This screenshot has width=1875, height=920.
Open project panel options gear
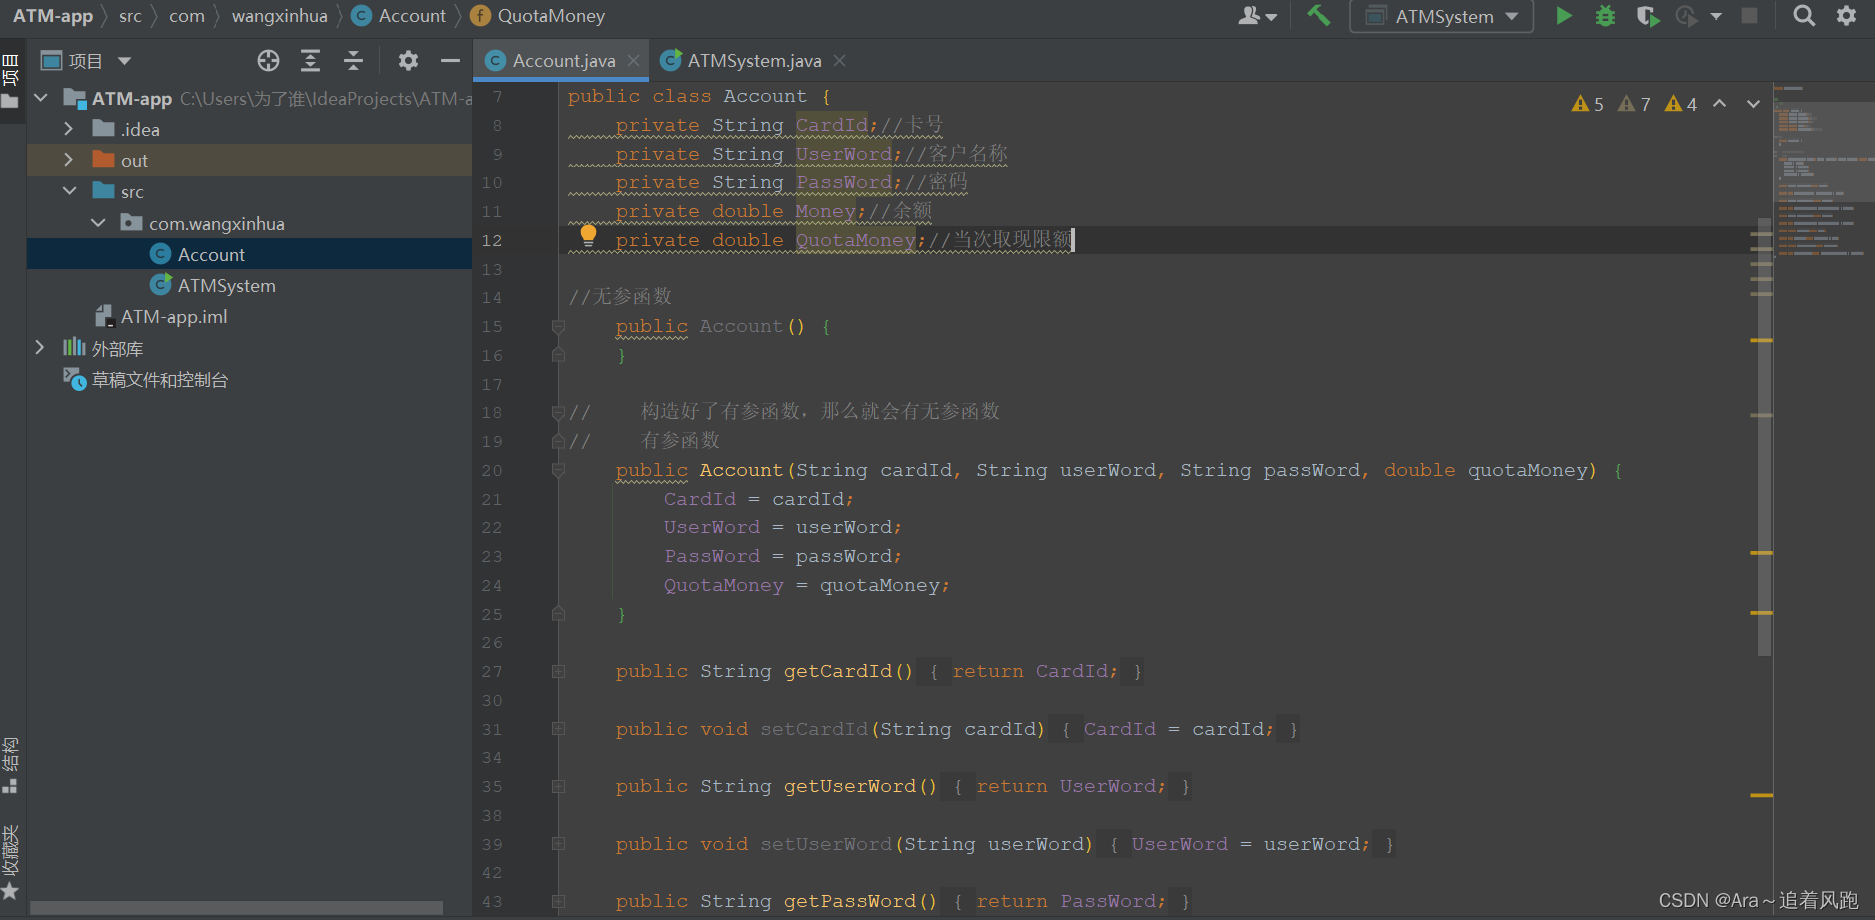408,61
